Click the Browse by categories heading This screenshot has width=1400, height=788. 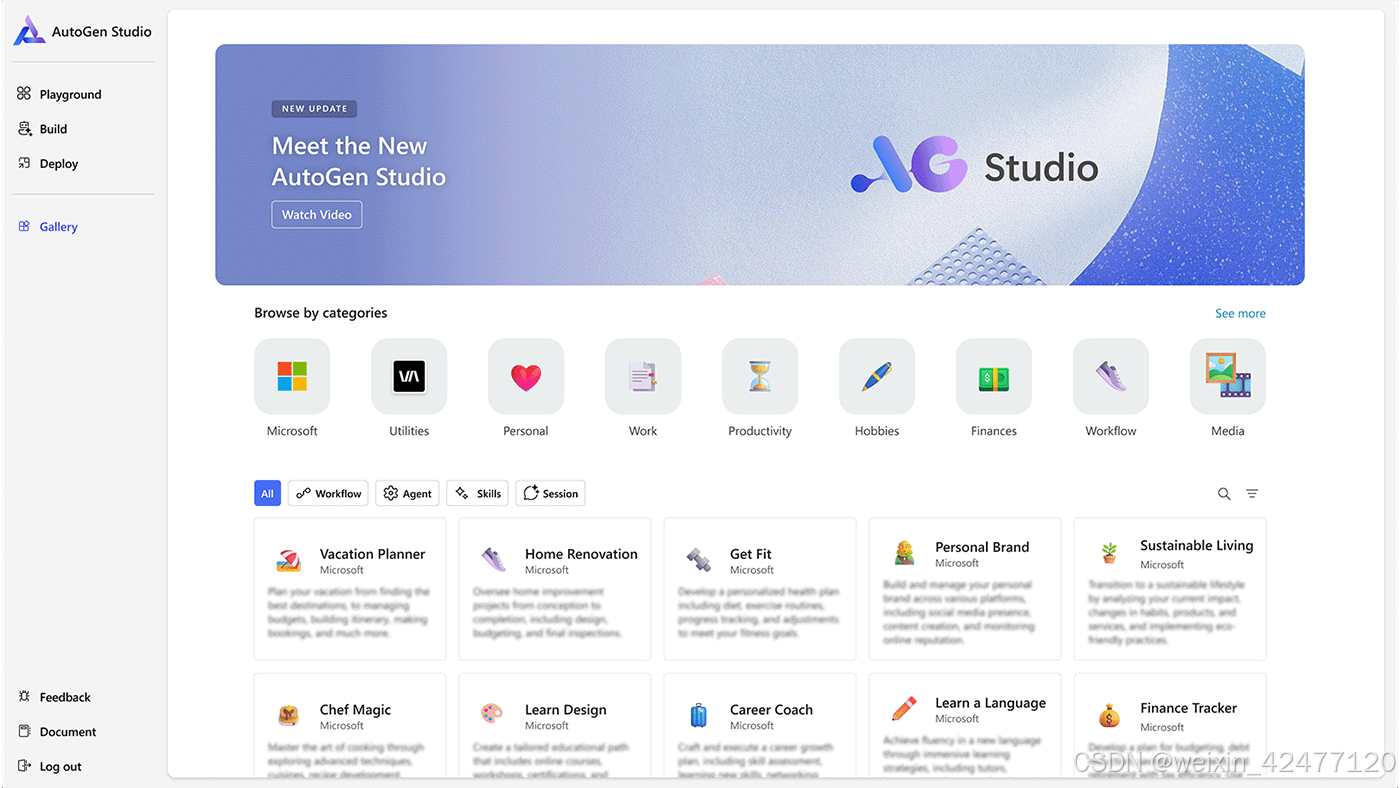coord(320,313)
